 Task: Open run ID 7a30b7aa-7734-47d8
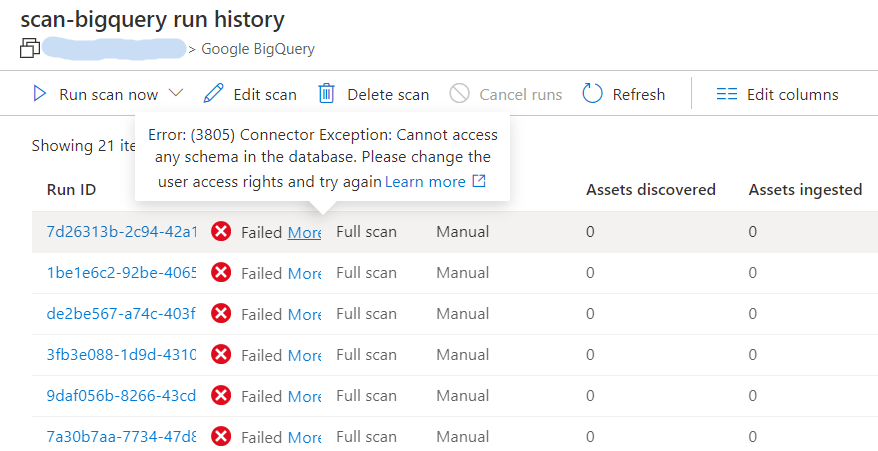[x=121, y=437]
